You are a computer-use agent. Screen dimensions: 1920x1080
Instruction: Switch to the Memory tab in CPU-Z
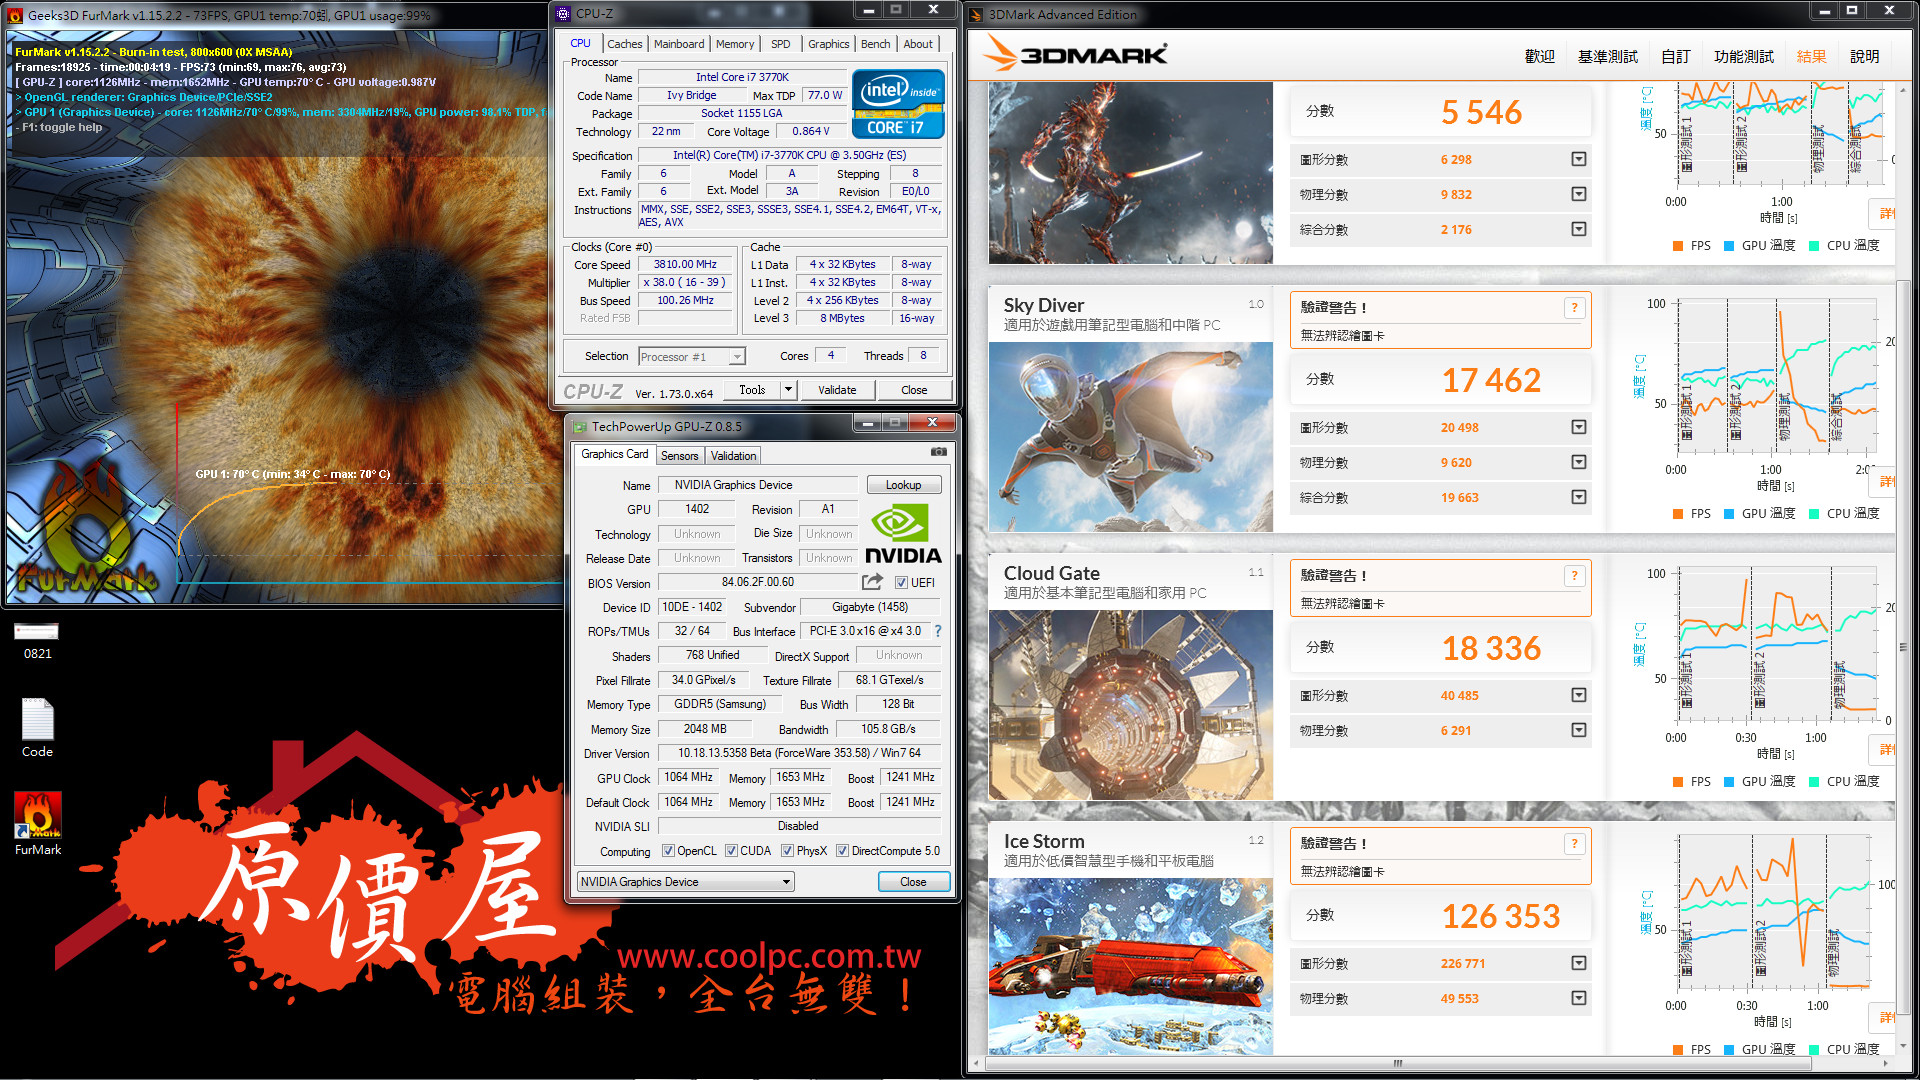(735, 44)
